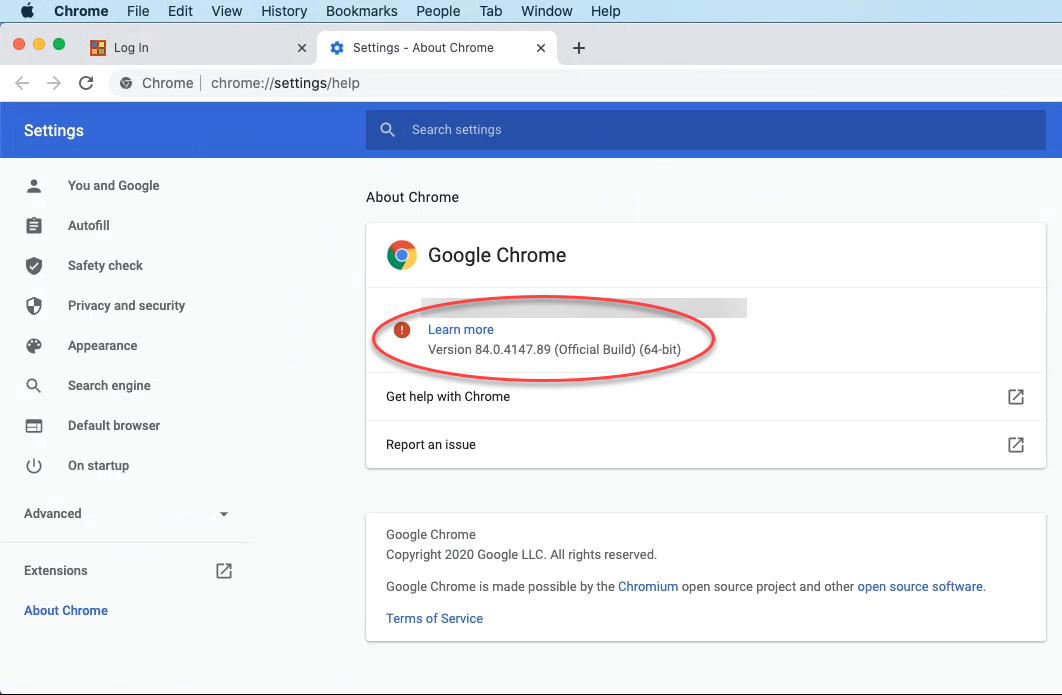Image resolution: width=1062 pixels, height=695 pixels.
Task: Open the History menu
Action: (284, 11)
